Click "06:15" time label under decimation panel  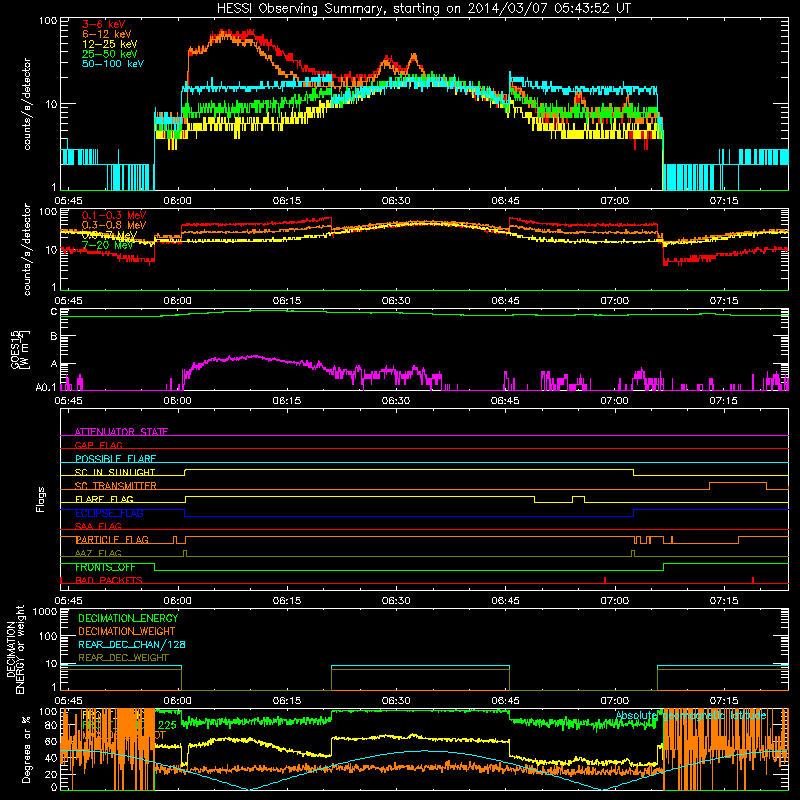[287, 701]
